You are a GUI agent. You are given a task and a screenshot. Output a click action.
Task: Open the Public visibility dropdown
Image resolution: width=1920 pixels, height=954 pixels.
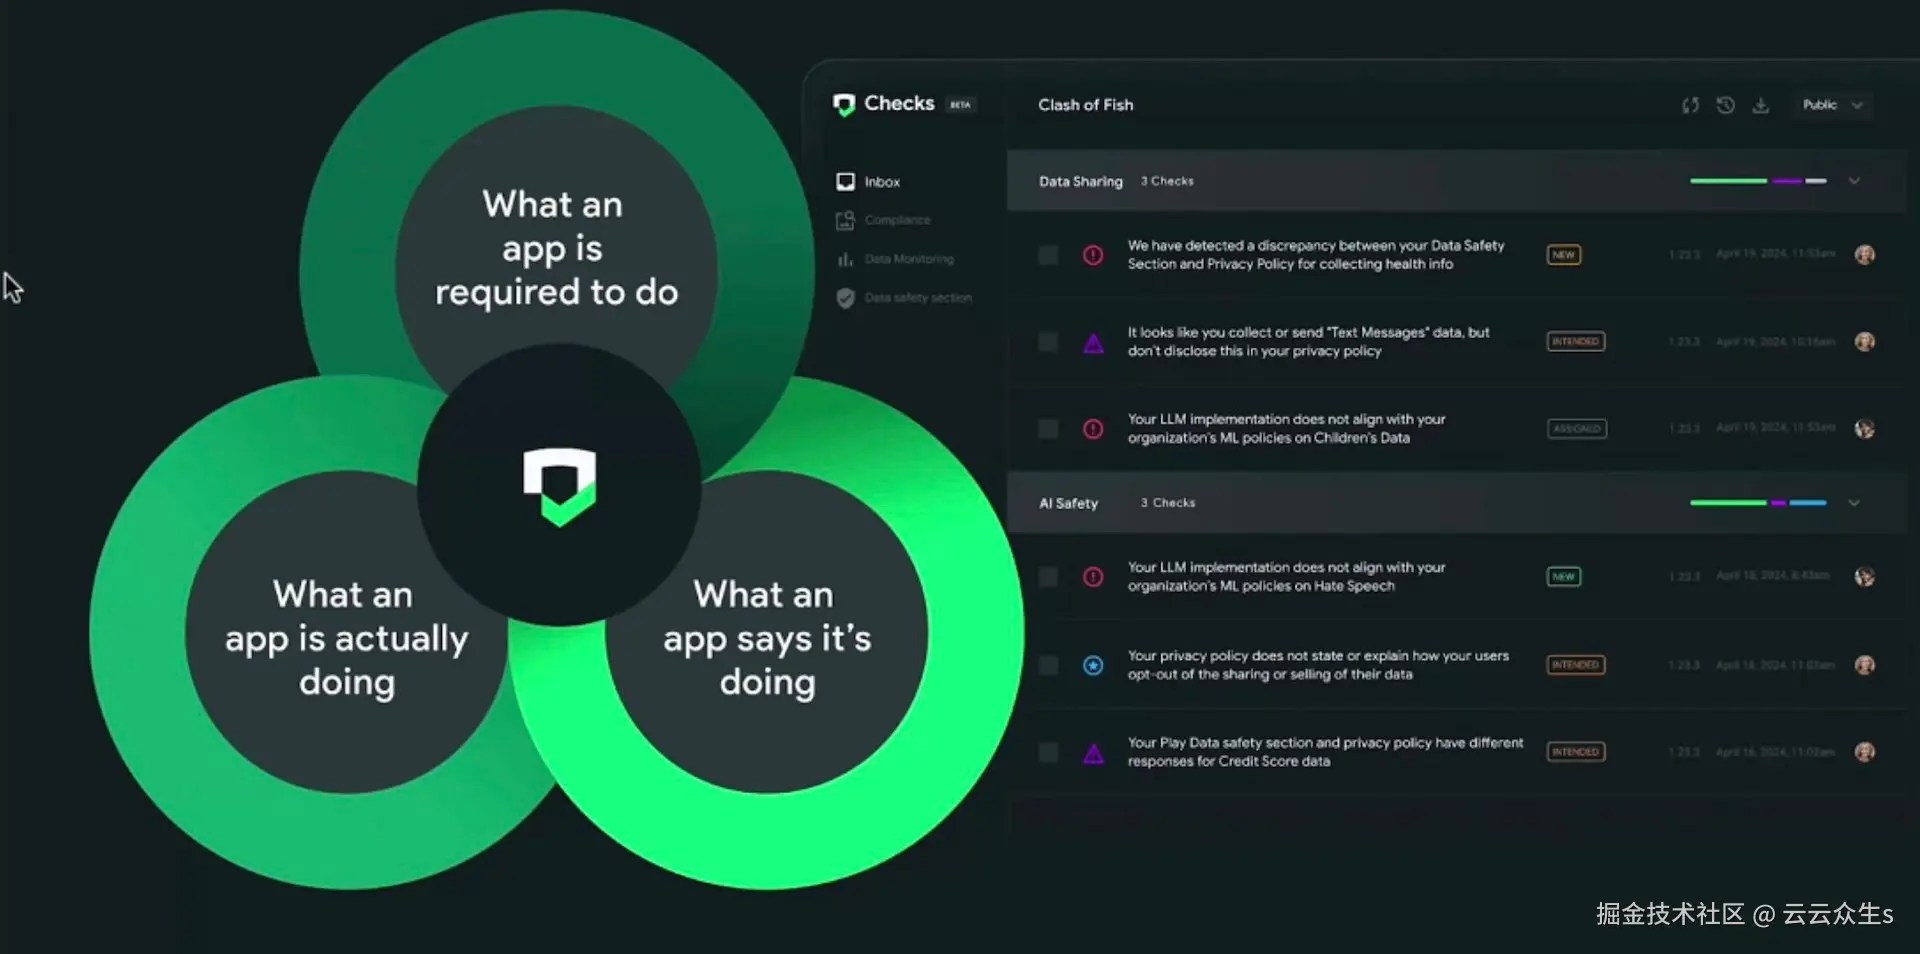[x=1832, y=105]
